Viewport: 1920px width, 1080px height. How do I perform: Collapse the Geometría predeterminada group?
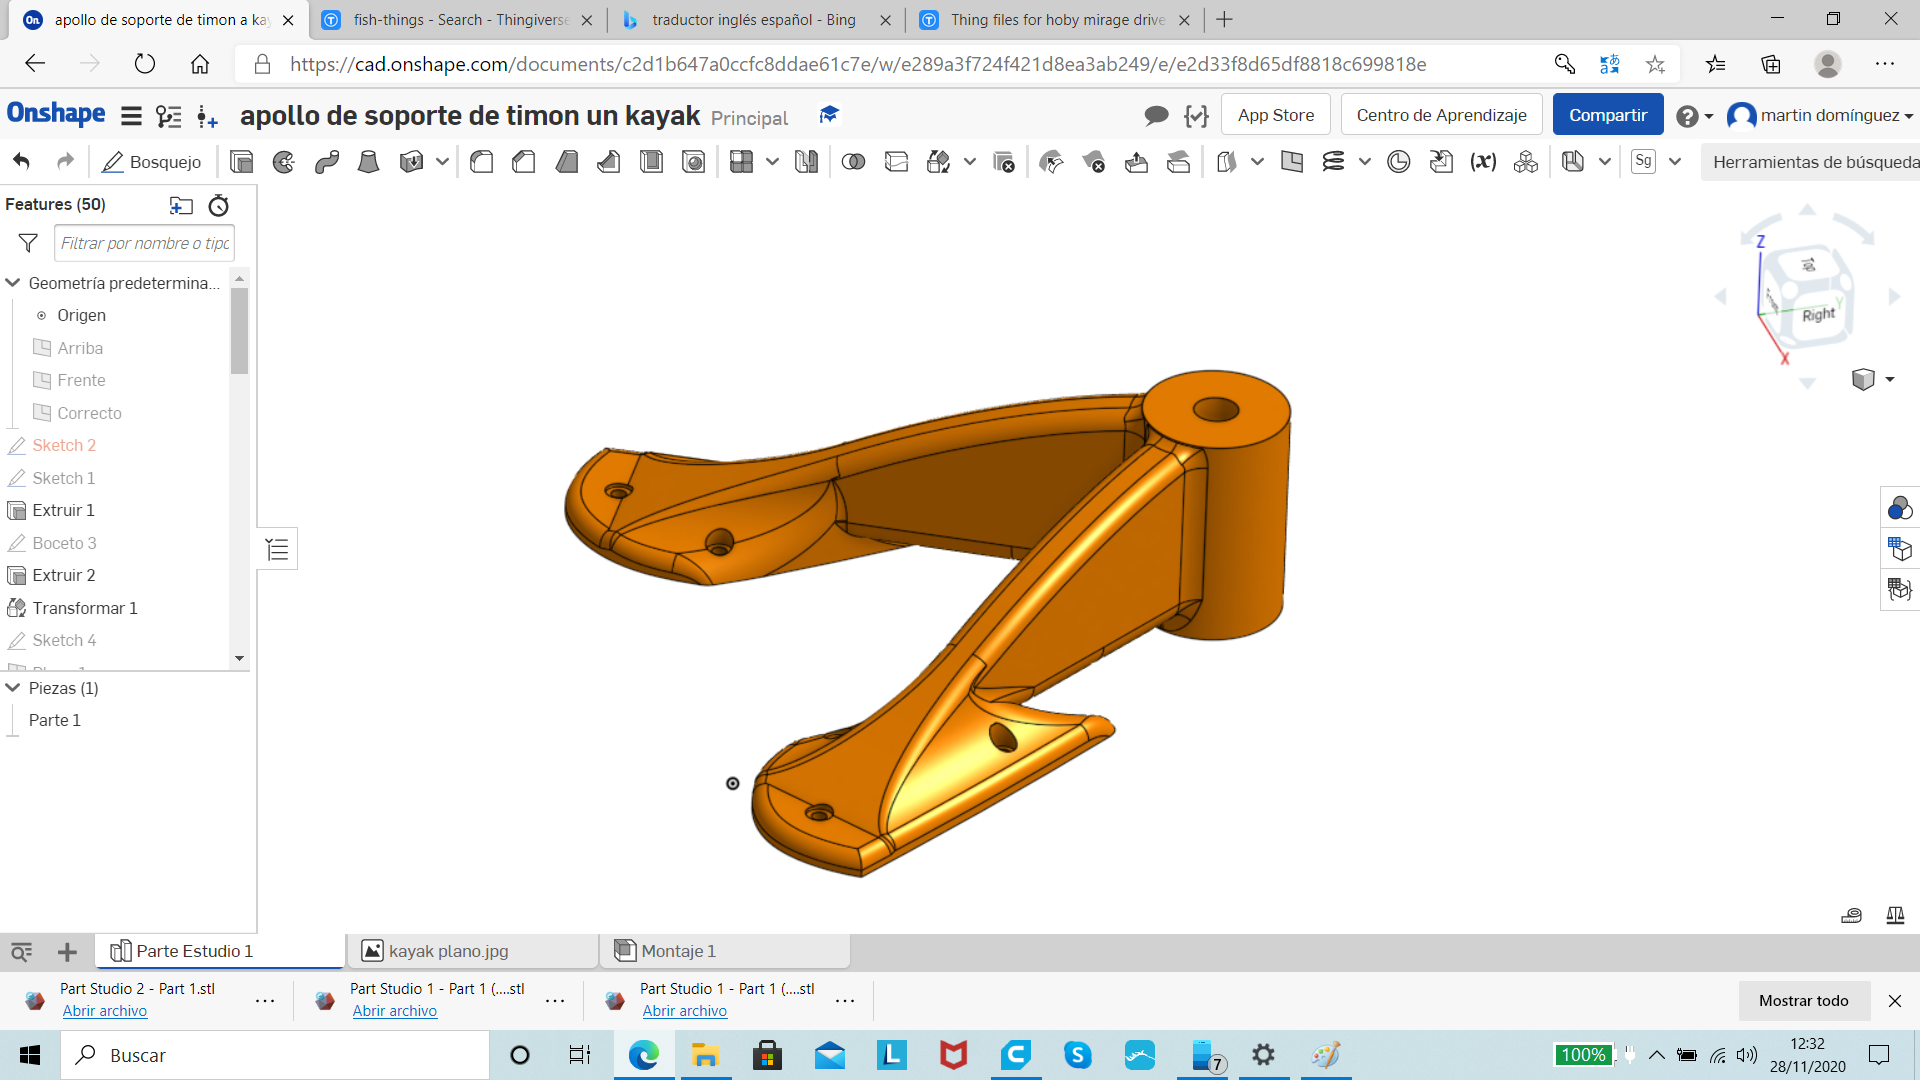coord(13,283)
